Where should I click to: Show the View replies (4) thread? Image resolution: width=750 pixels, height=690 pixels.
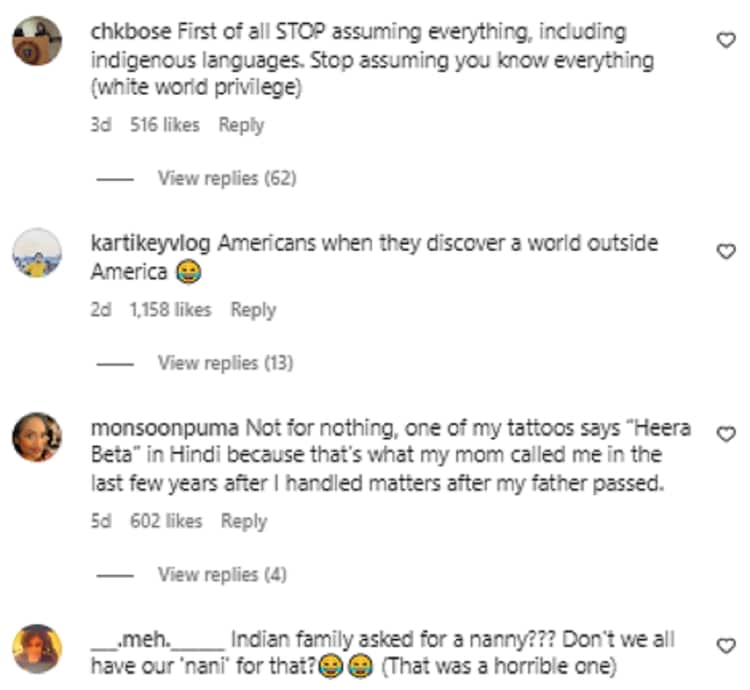point(221,575)
